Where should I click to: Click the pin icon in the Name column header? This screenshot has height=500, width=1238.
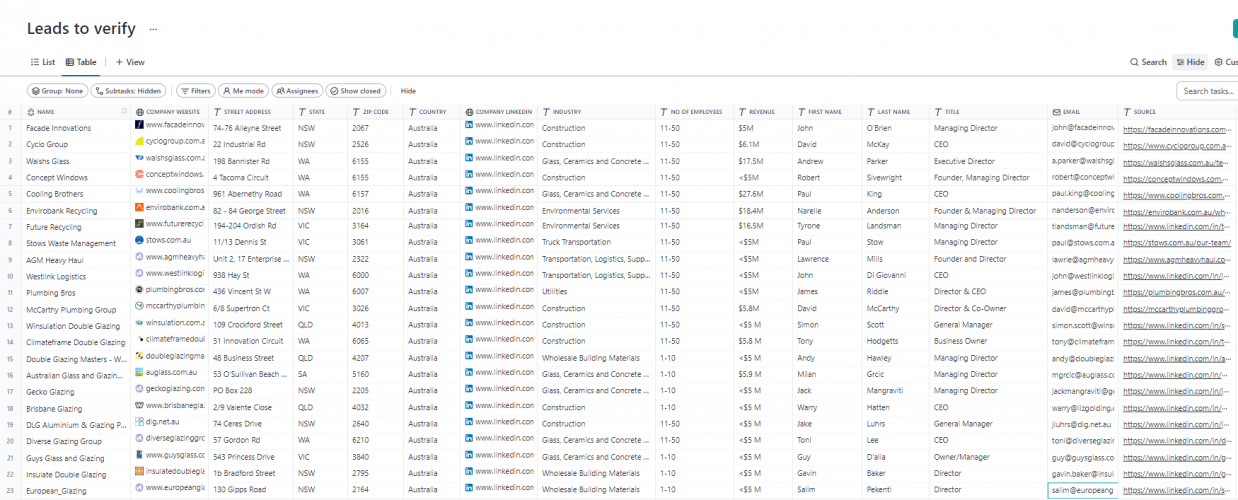click(125, 112)
